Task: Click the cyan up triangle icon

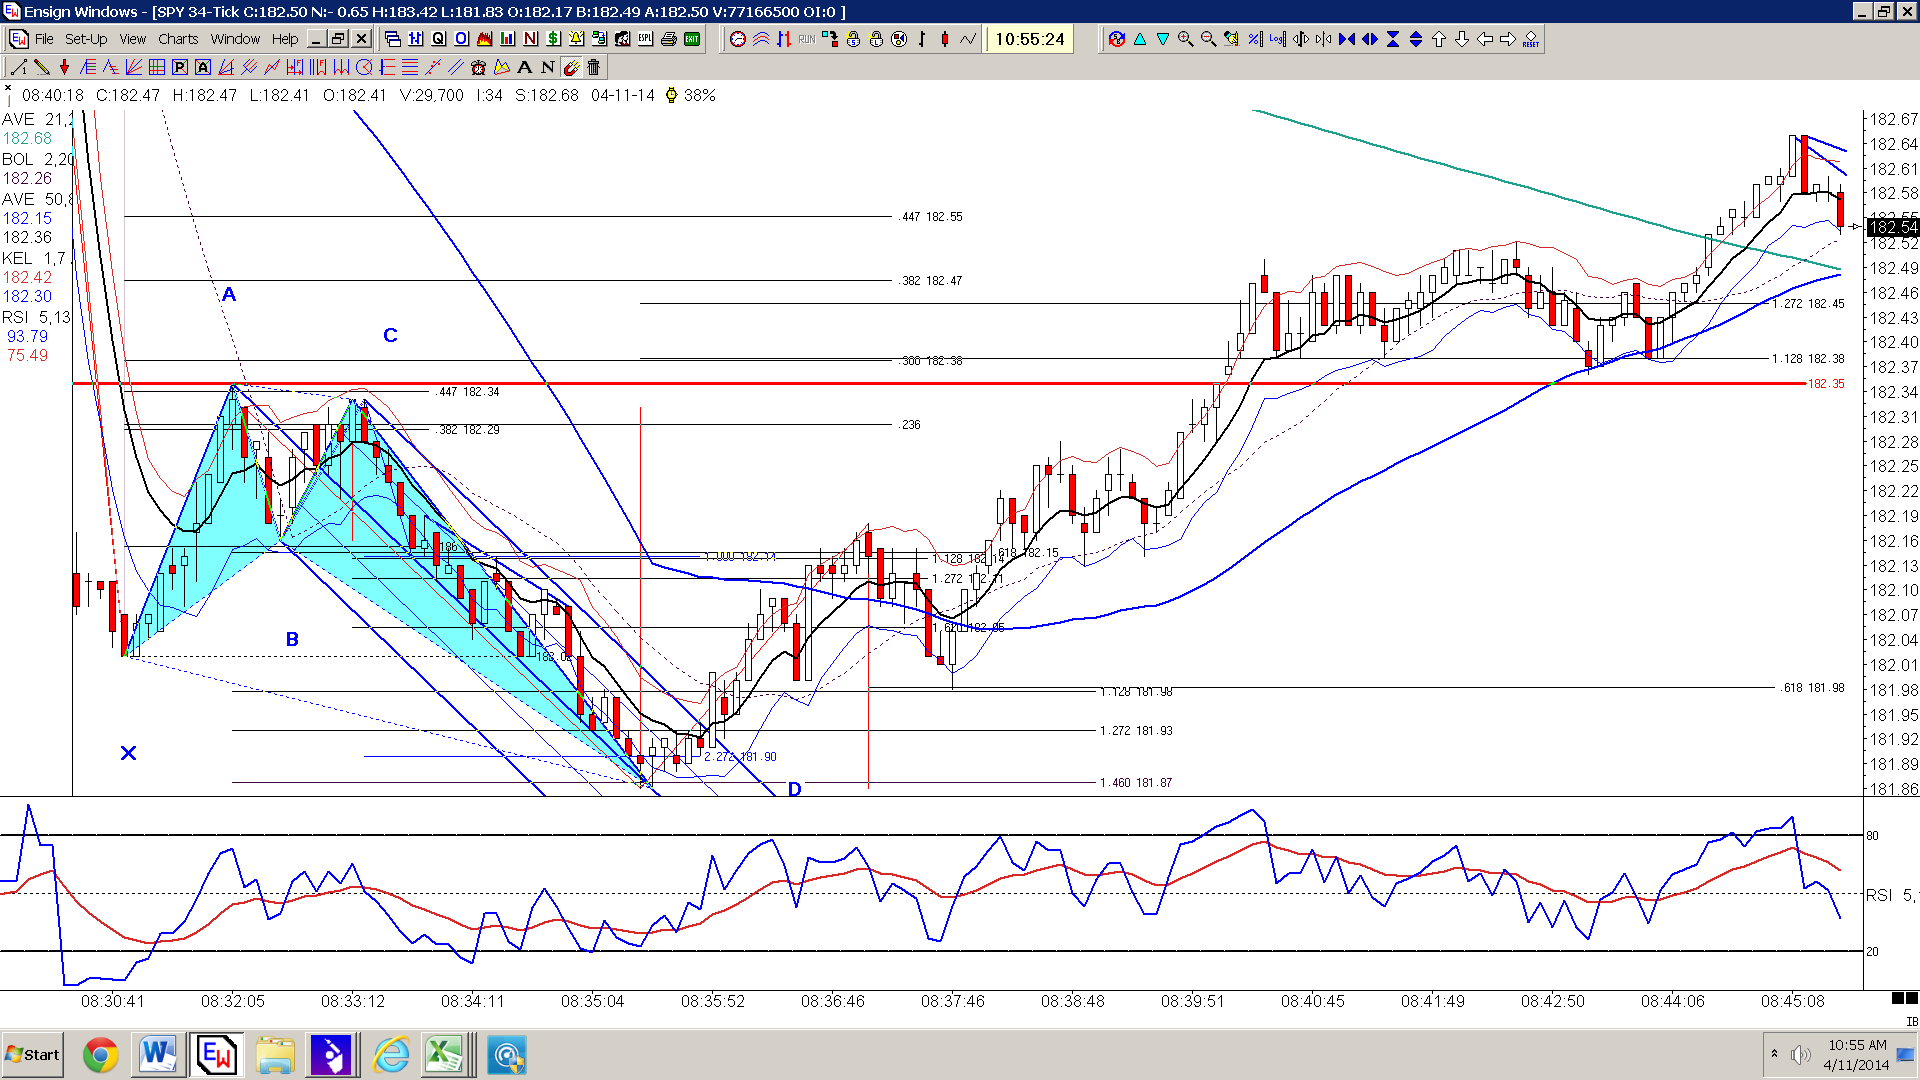Action: 1140,39
